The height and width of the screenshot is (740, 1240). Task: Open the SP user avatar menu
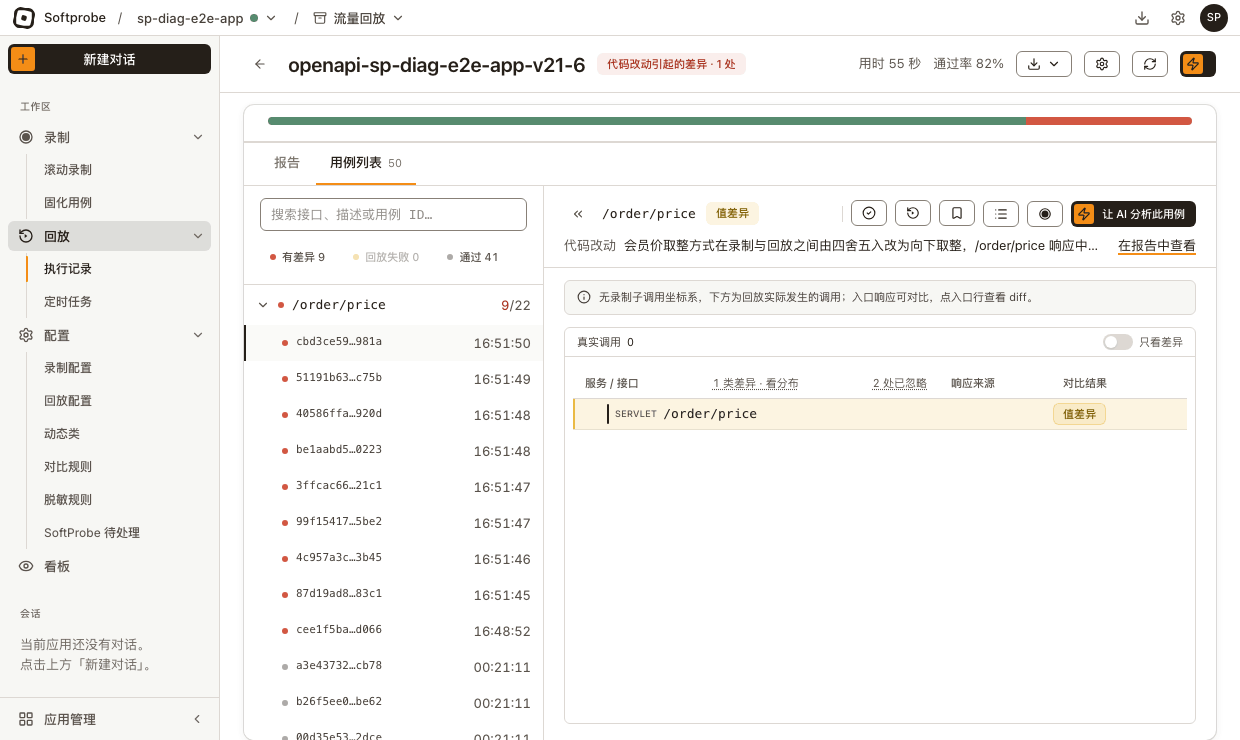click(x=1213, y=18)
